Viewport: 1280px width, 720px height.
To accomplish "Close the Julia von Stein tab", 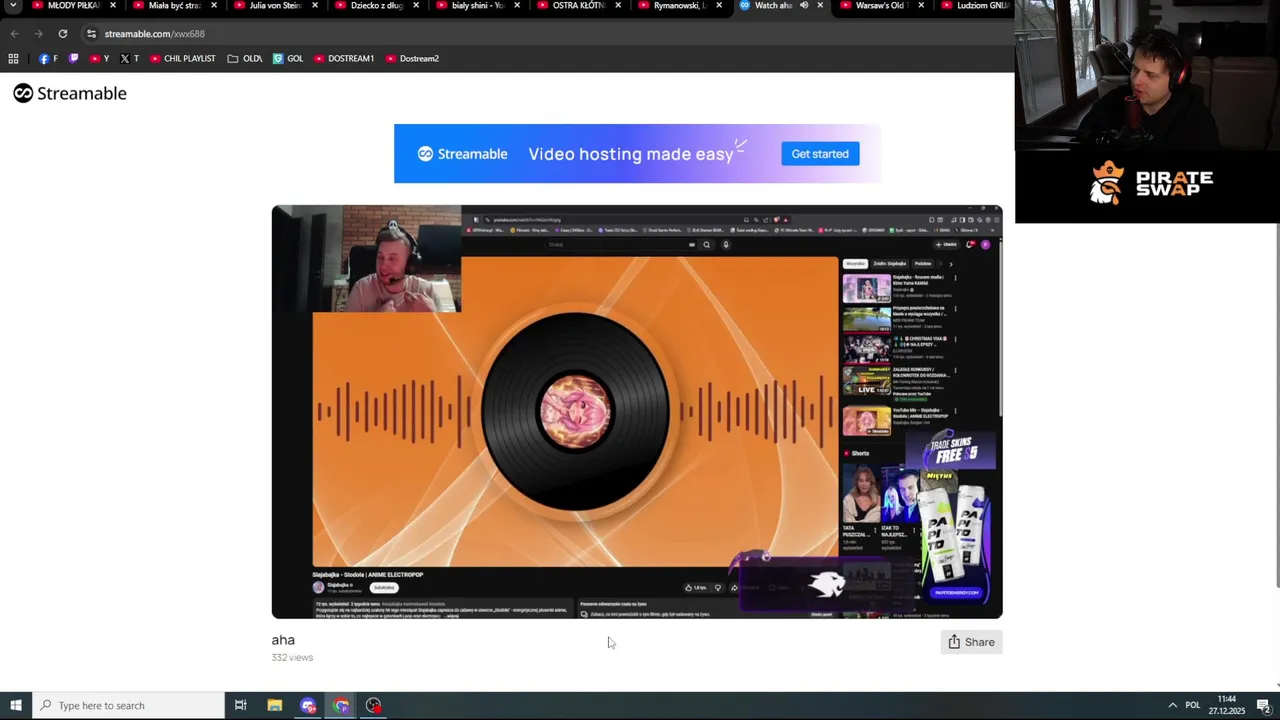I will pyautogui.click(x=315, y=5).
